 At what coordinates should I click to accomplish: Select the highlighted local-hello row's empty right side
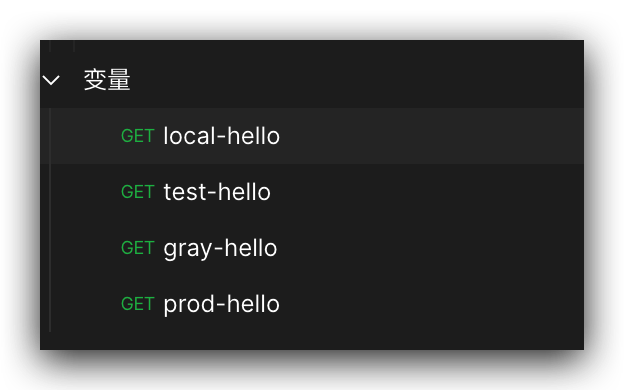[x=432, y=136]
